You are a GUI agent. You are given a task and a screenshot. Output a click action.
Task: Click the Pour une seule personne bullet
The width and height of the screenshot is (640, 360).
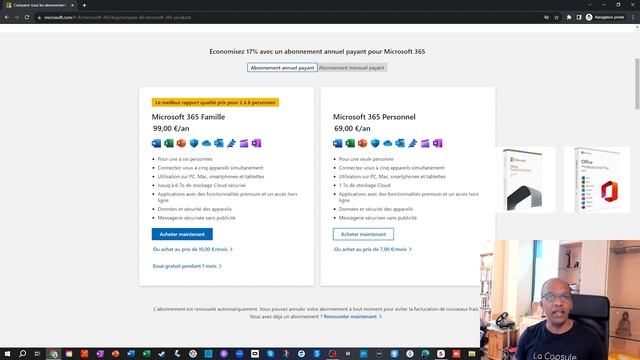tap(366, 159)
